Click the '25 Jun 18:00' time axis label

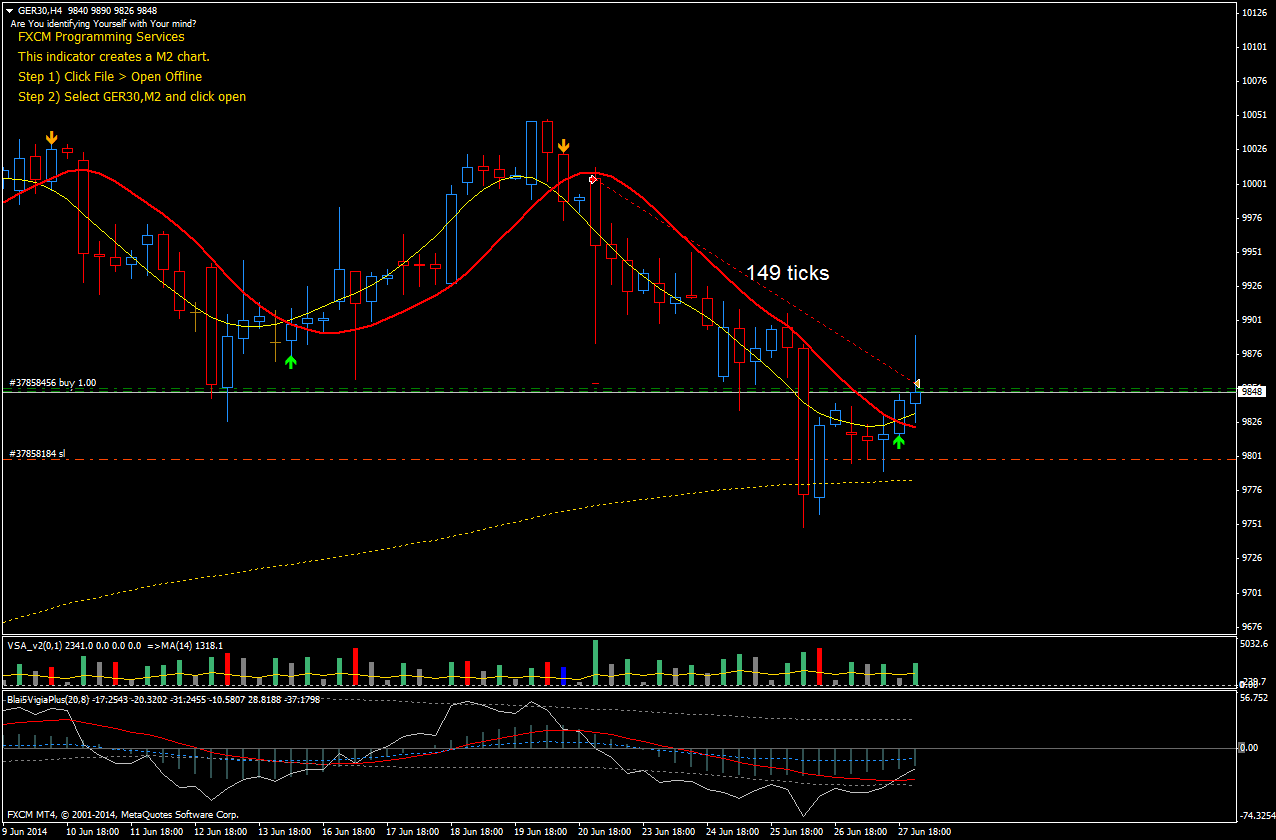point(795,832)
